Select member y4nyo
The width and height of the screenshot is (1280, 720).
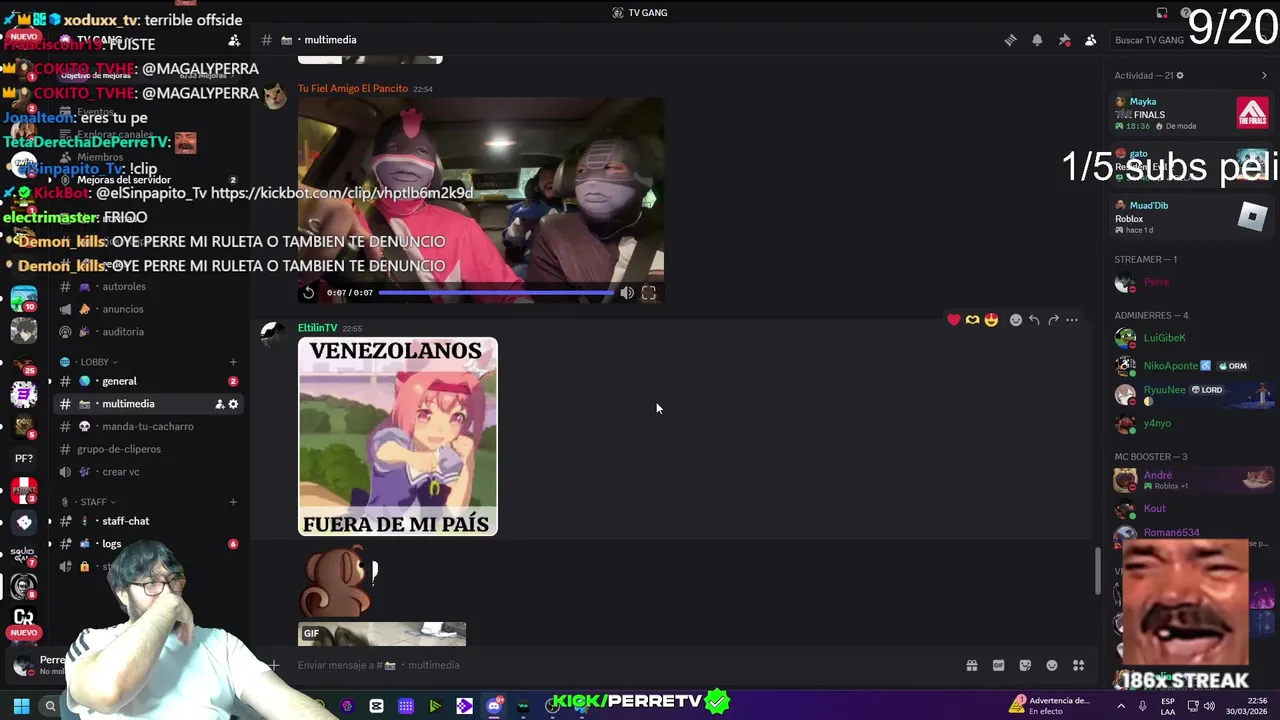click(1191, 423)
